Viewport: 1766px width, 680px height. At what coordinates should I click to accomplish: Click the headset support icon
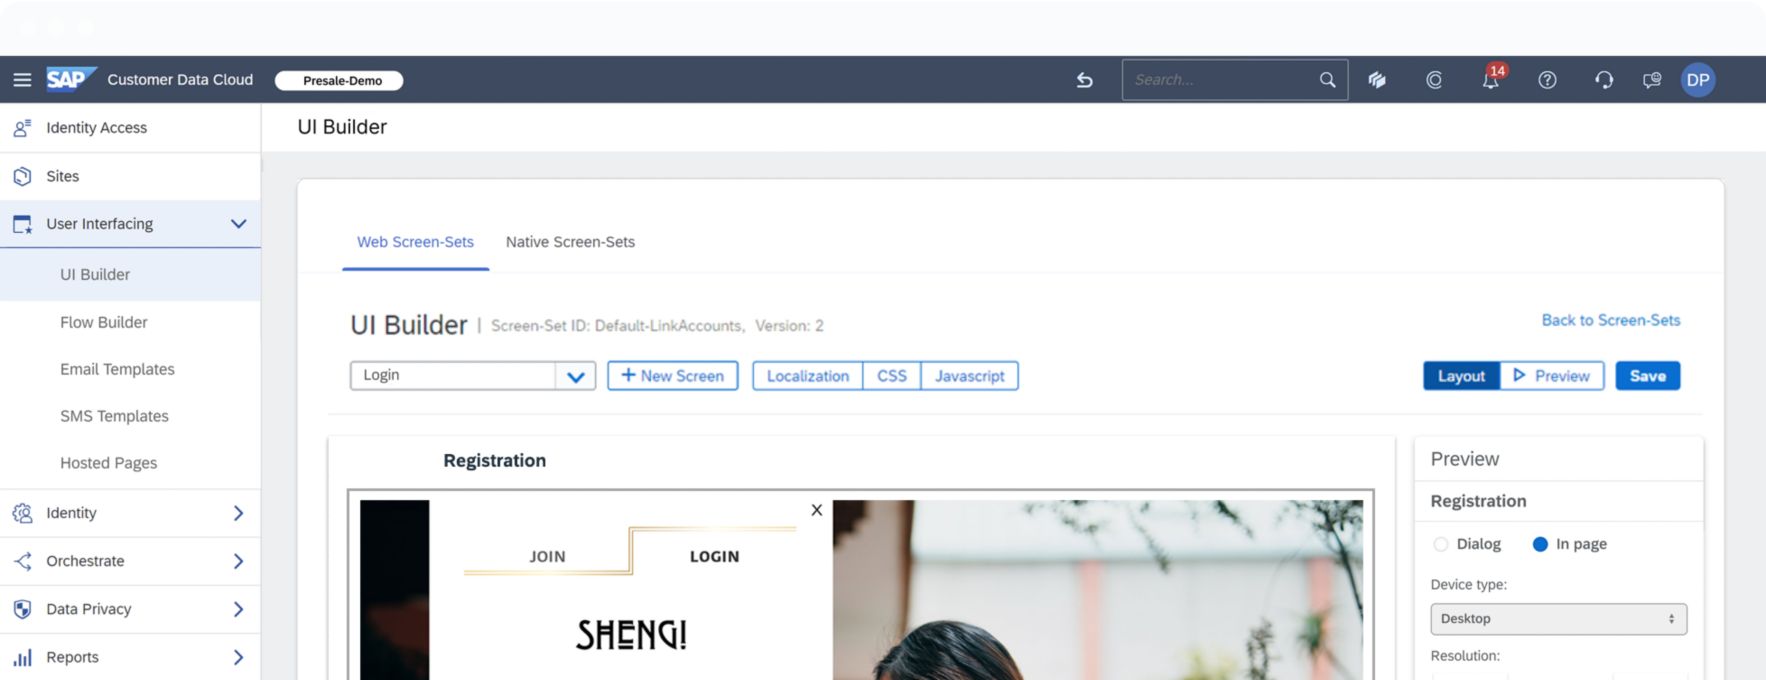(x=1604, y=80)
